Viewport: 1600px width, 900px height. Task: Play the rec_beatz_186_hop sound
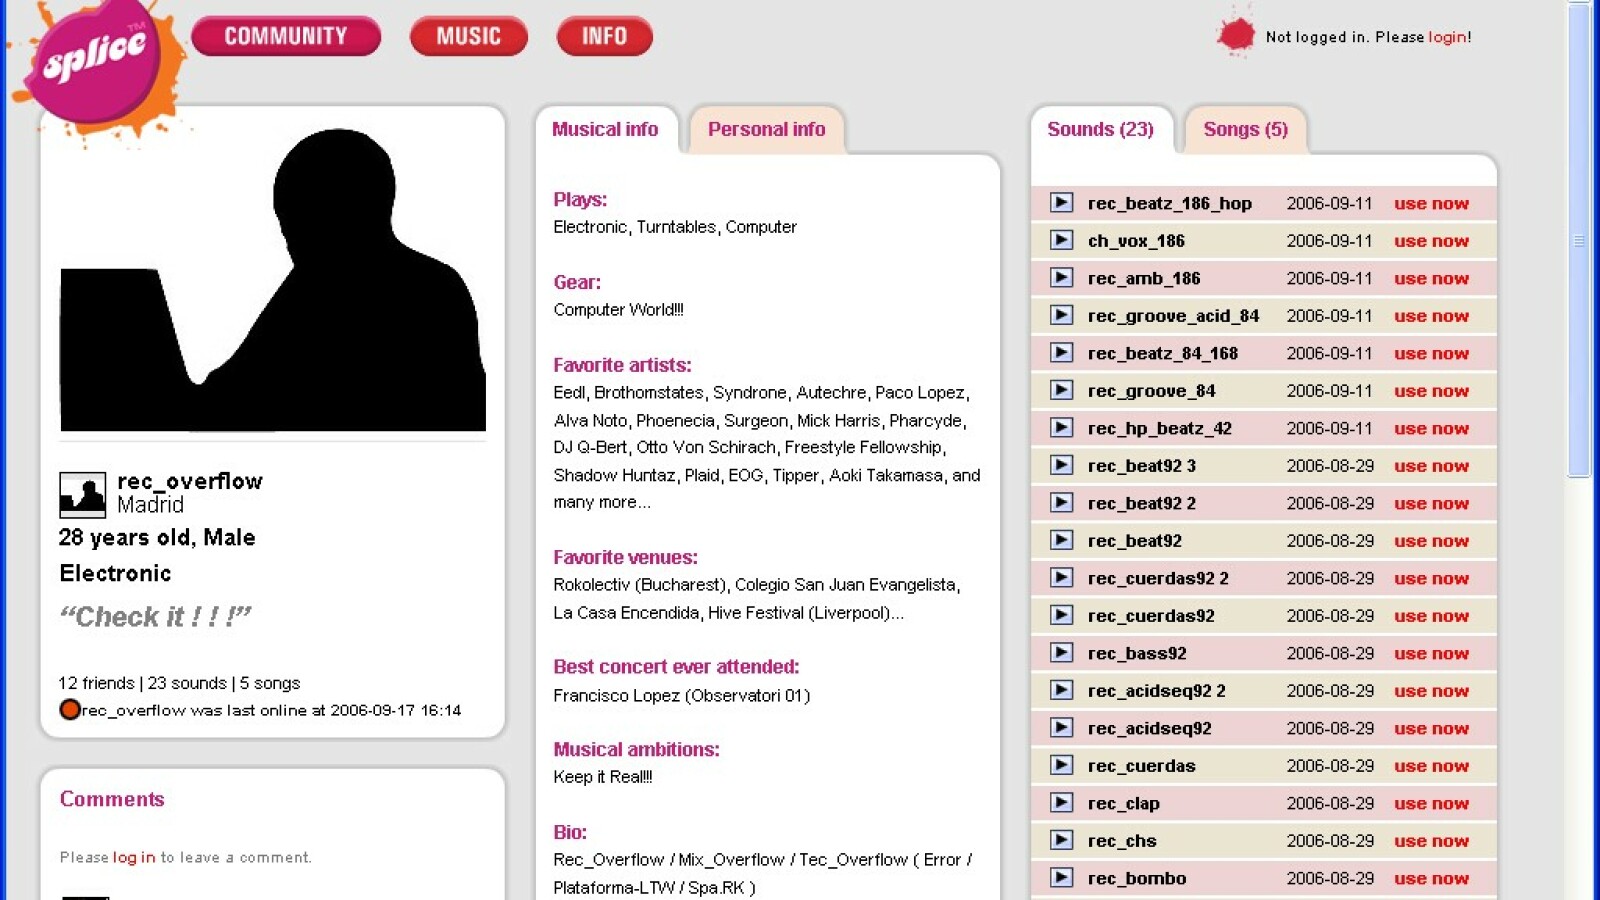(1061, 203)
